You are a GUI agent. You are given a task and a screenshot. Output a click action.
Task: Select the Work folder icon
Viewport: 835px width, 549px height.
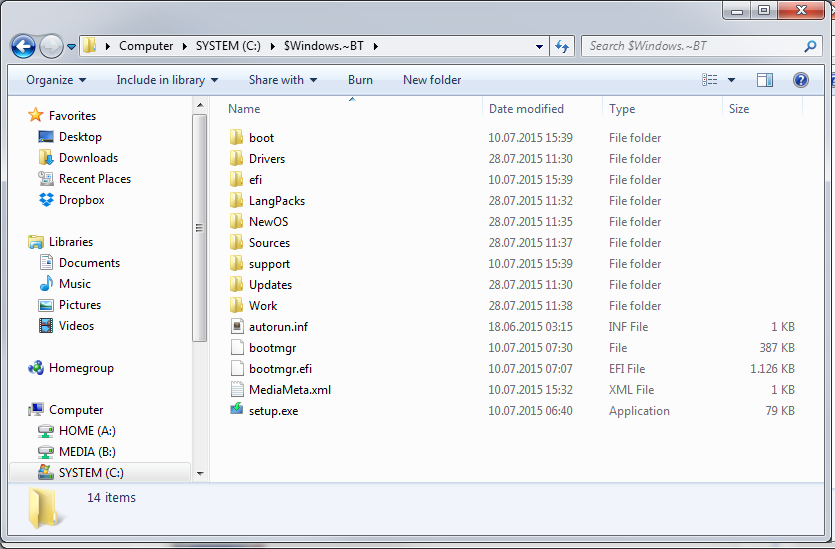pos(236,306)
